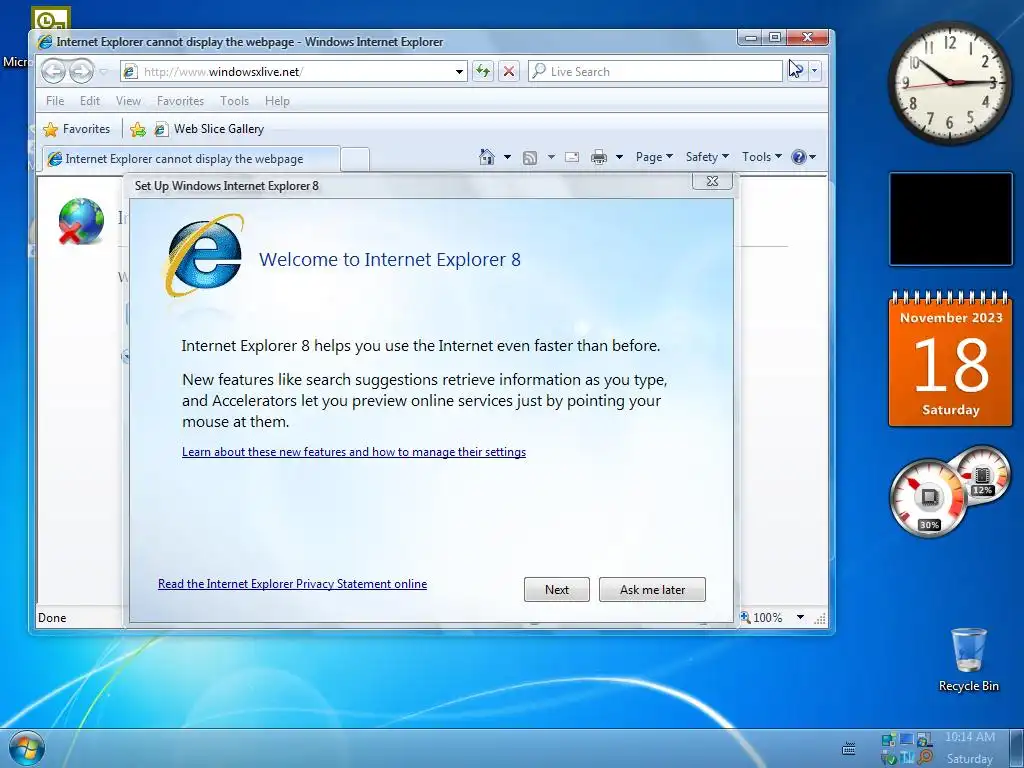Click the orange calendar gadget showing 18
The image size is (1024, 768).
(x=950, y=359)
